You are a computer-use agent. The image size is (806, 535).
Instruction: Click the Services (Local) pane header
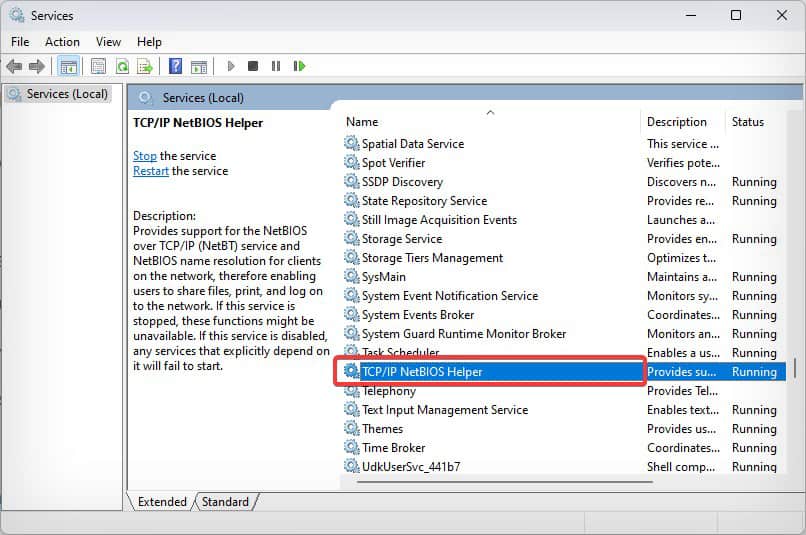(203, 98)
